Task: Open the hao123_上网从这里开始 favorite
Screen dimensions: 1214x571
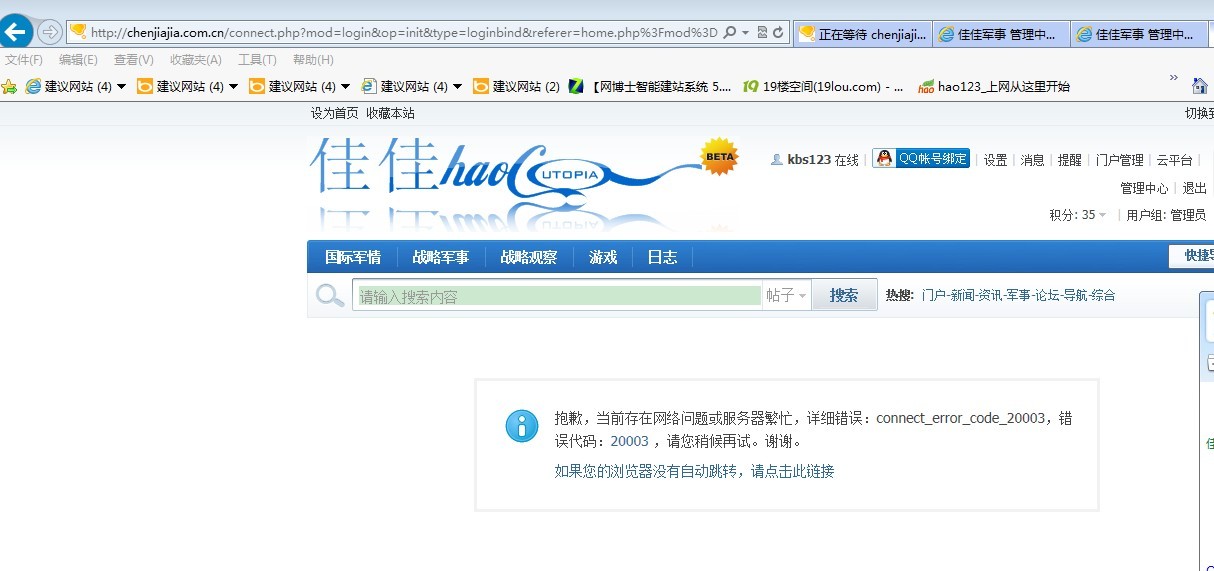Action: click(x=993, y=86)
